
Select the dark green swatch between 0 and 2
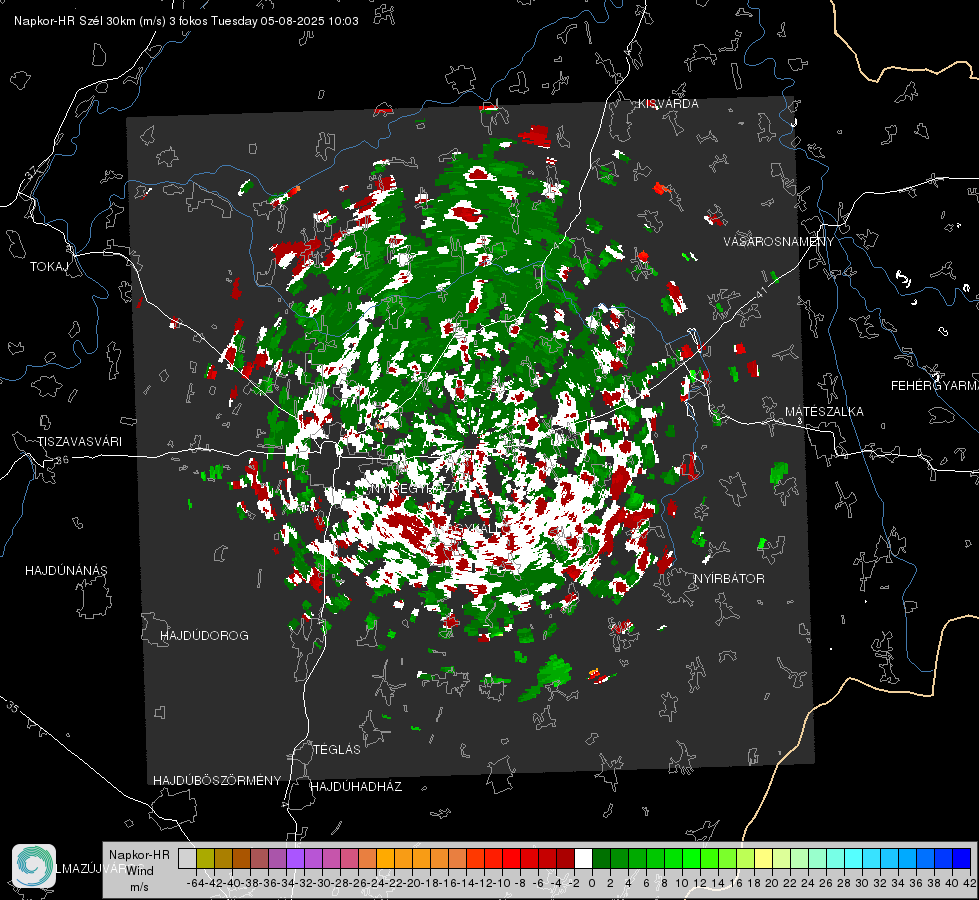point(601,858)
